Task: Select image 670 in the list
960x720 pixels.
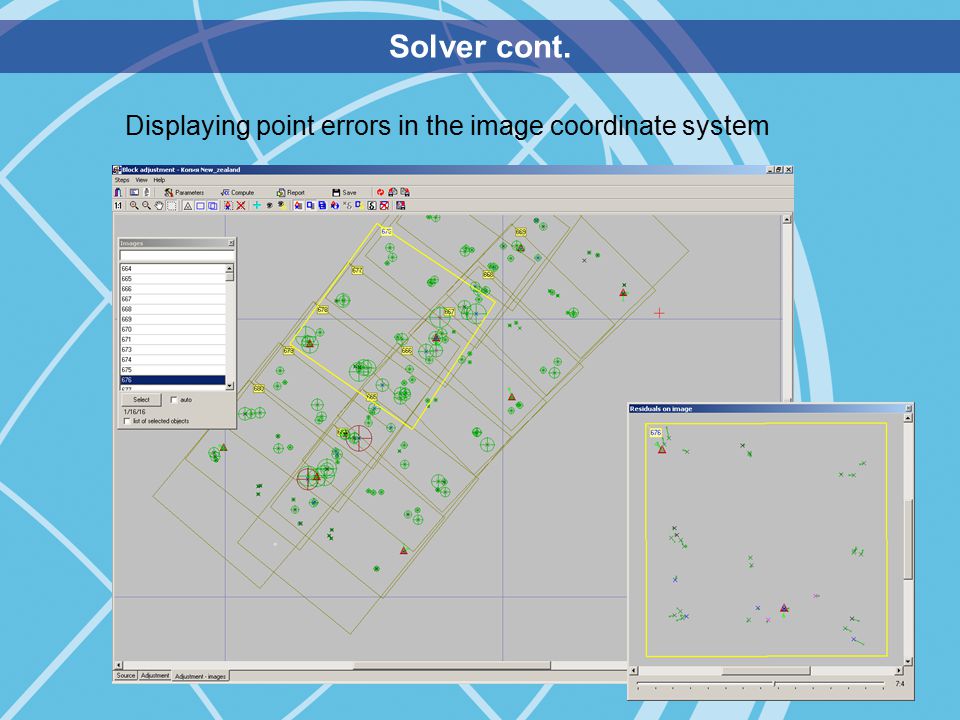Action: coord(173,329)
